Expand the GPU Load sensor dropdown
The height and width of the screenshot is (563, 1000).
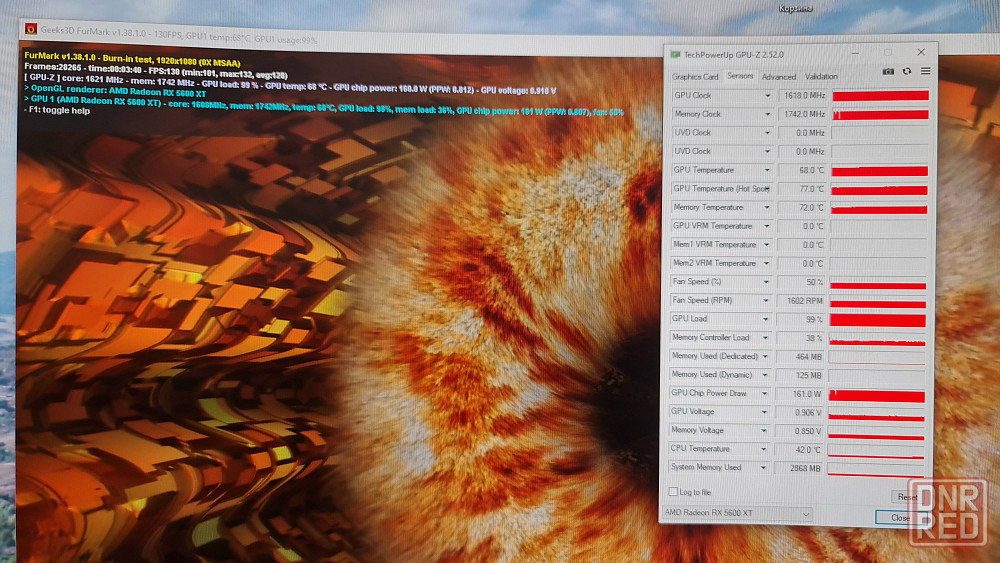coord(766,319)
